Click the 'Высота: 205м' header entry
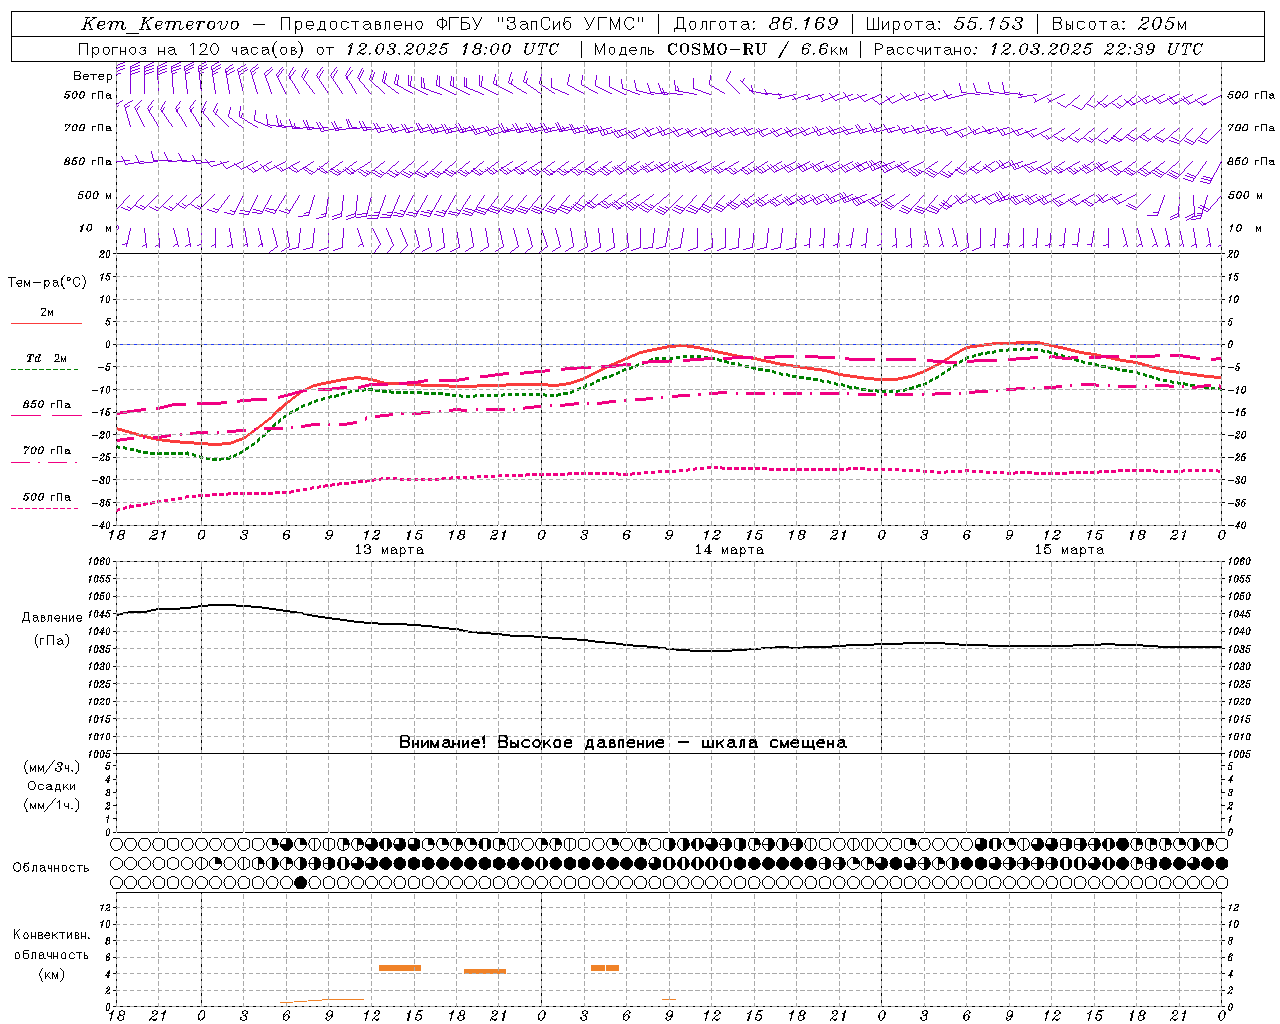1280x1024 pixels. pos(1119,24)
